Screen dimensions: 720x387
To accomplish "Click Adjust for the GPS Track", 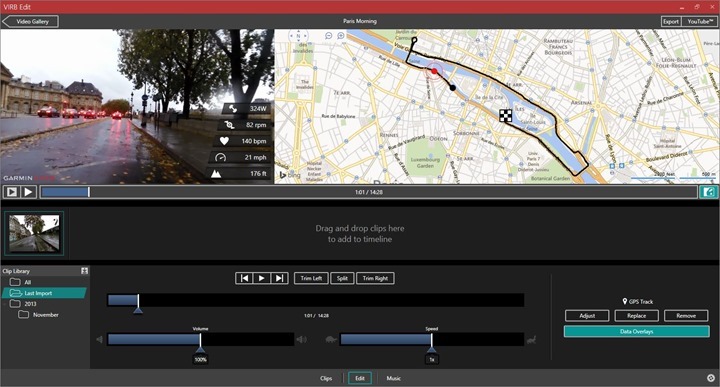I will [x=587, y=316].
